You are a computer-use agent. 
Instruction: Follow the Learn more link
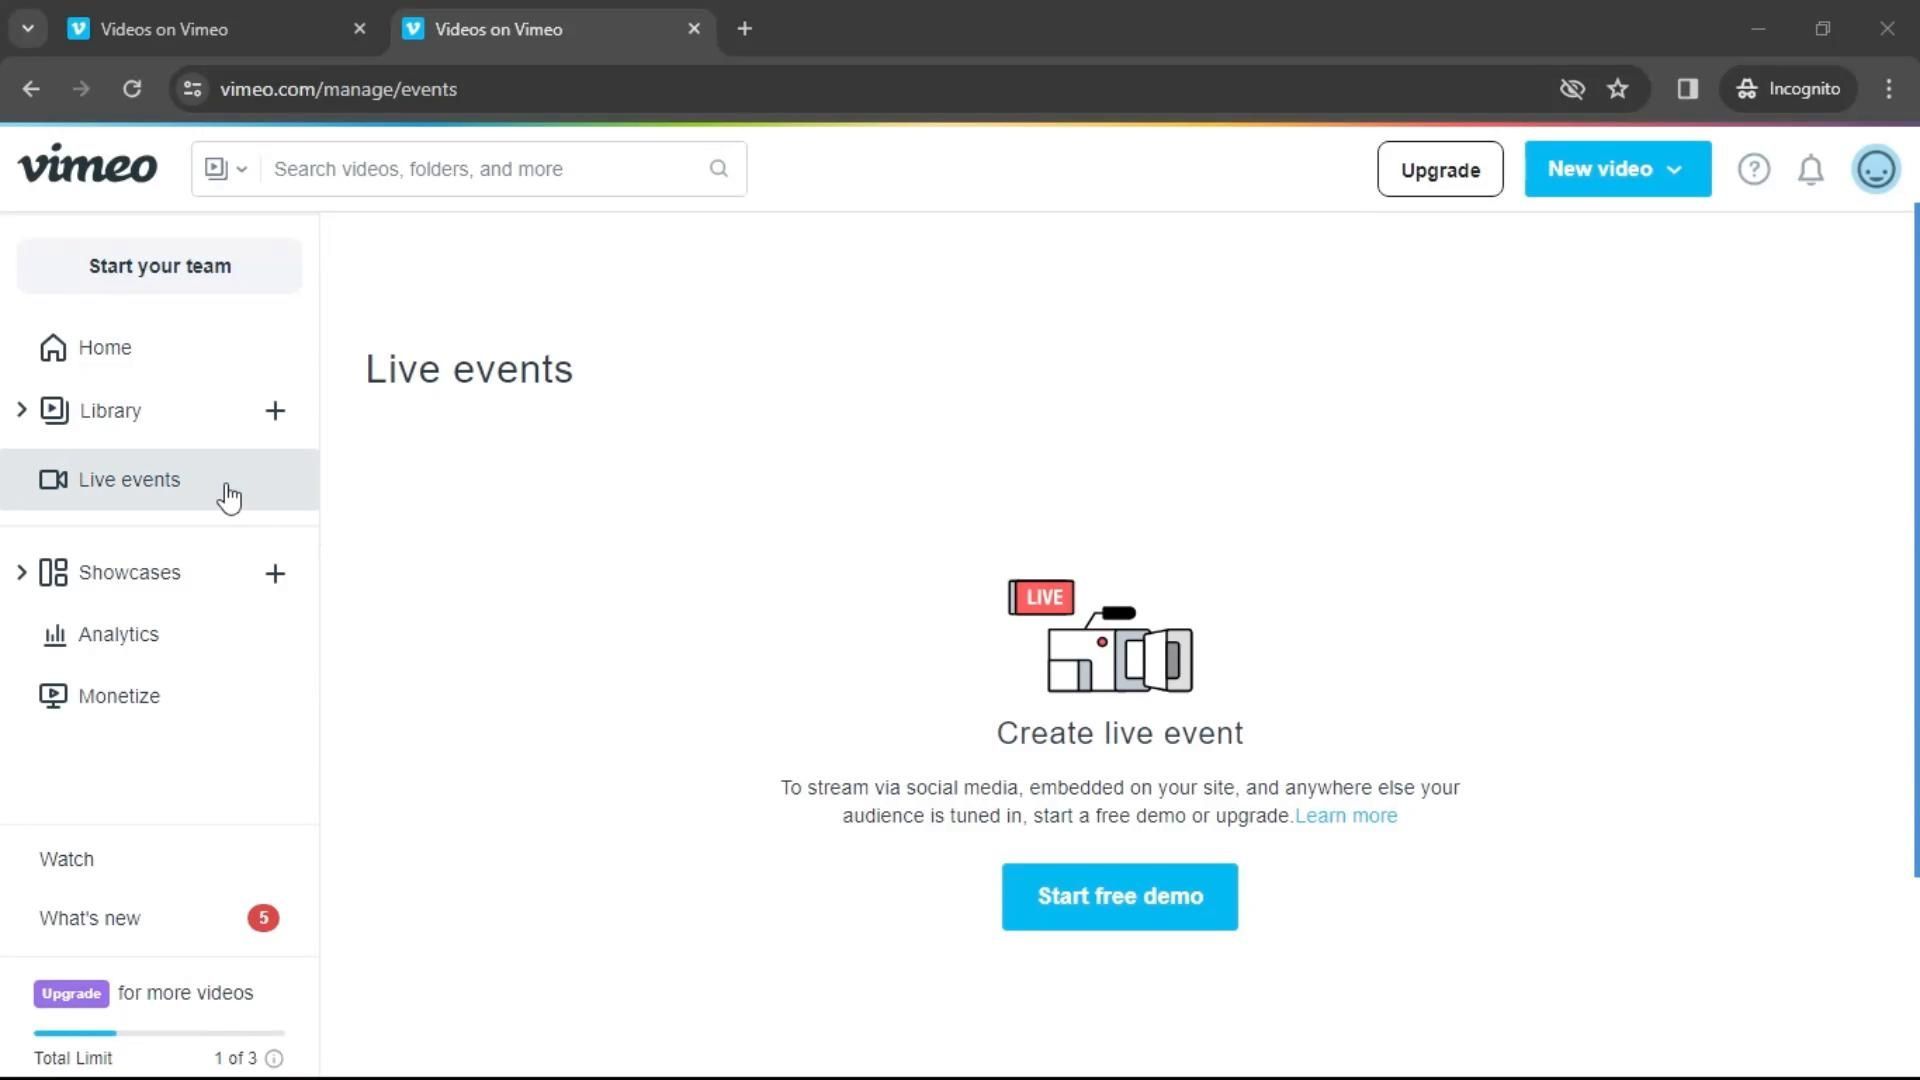[x=1346, y=816]
